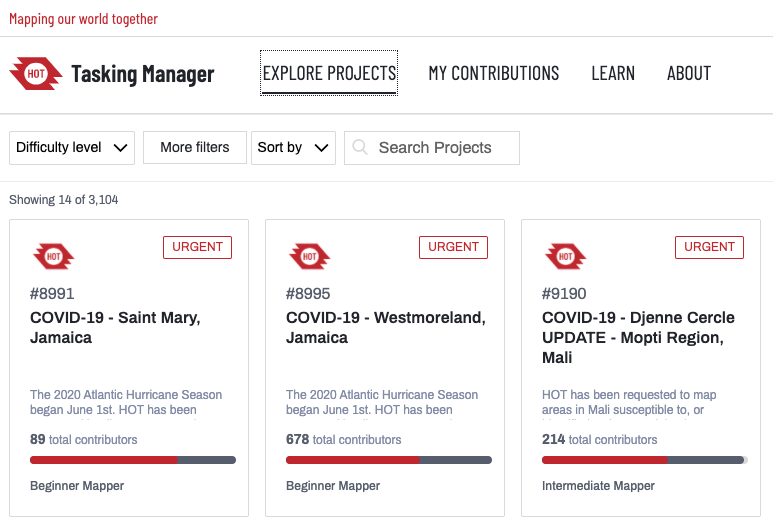The height and width of the screenshot is (532, 773).
Task: Click description text of project #8991
Action: (x=126, y=402)
